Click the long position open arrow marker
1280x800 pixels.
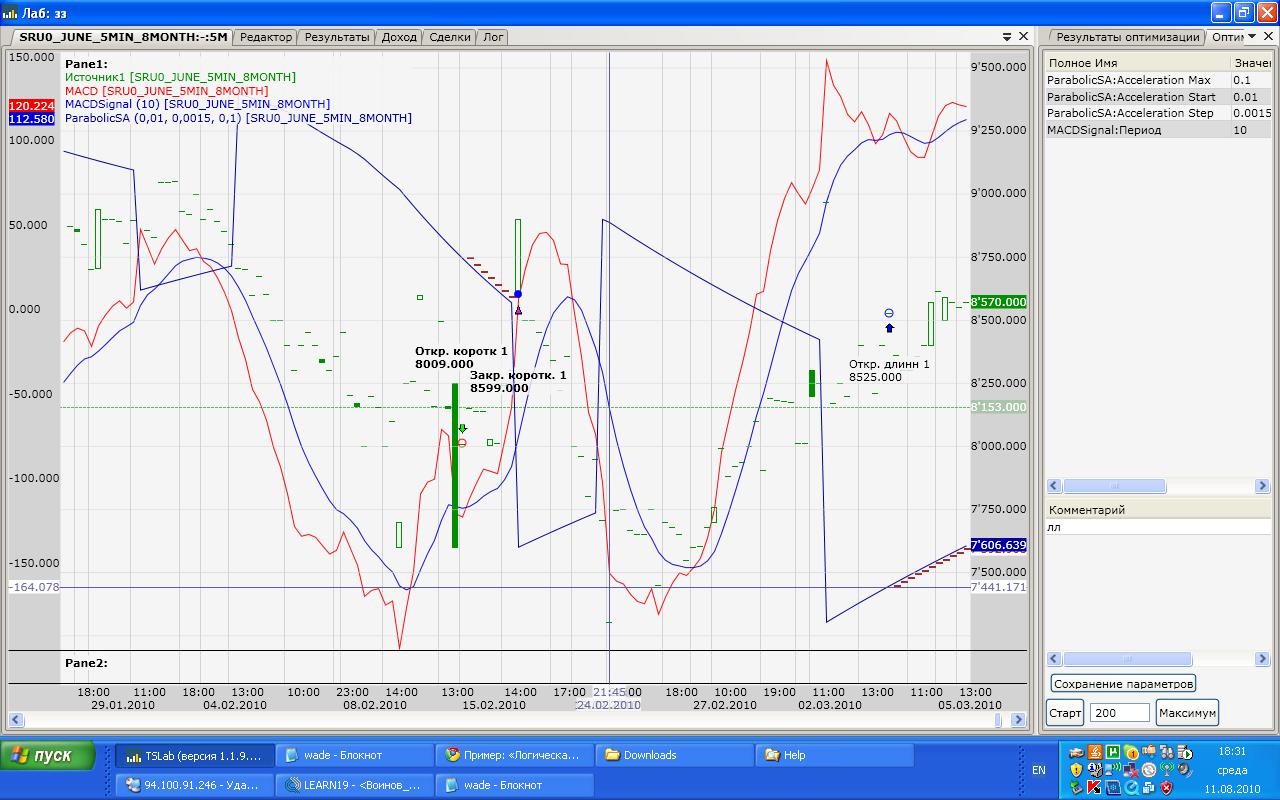(x=889, y=327)
